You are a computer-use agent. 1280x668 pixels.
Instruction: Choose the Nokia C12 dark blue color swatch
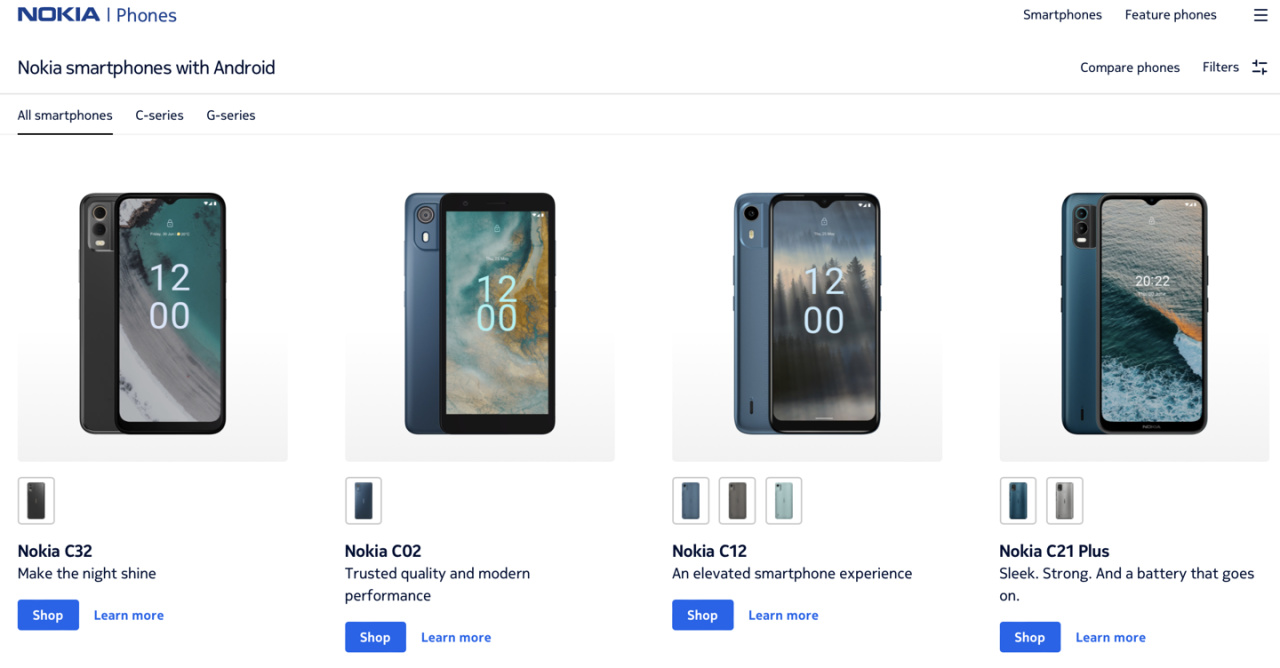pyautogui.click(x=691, y=501)
